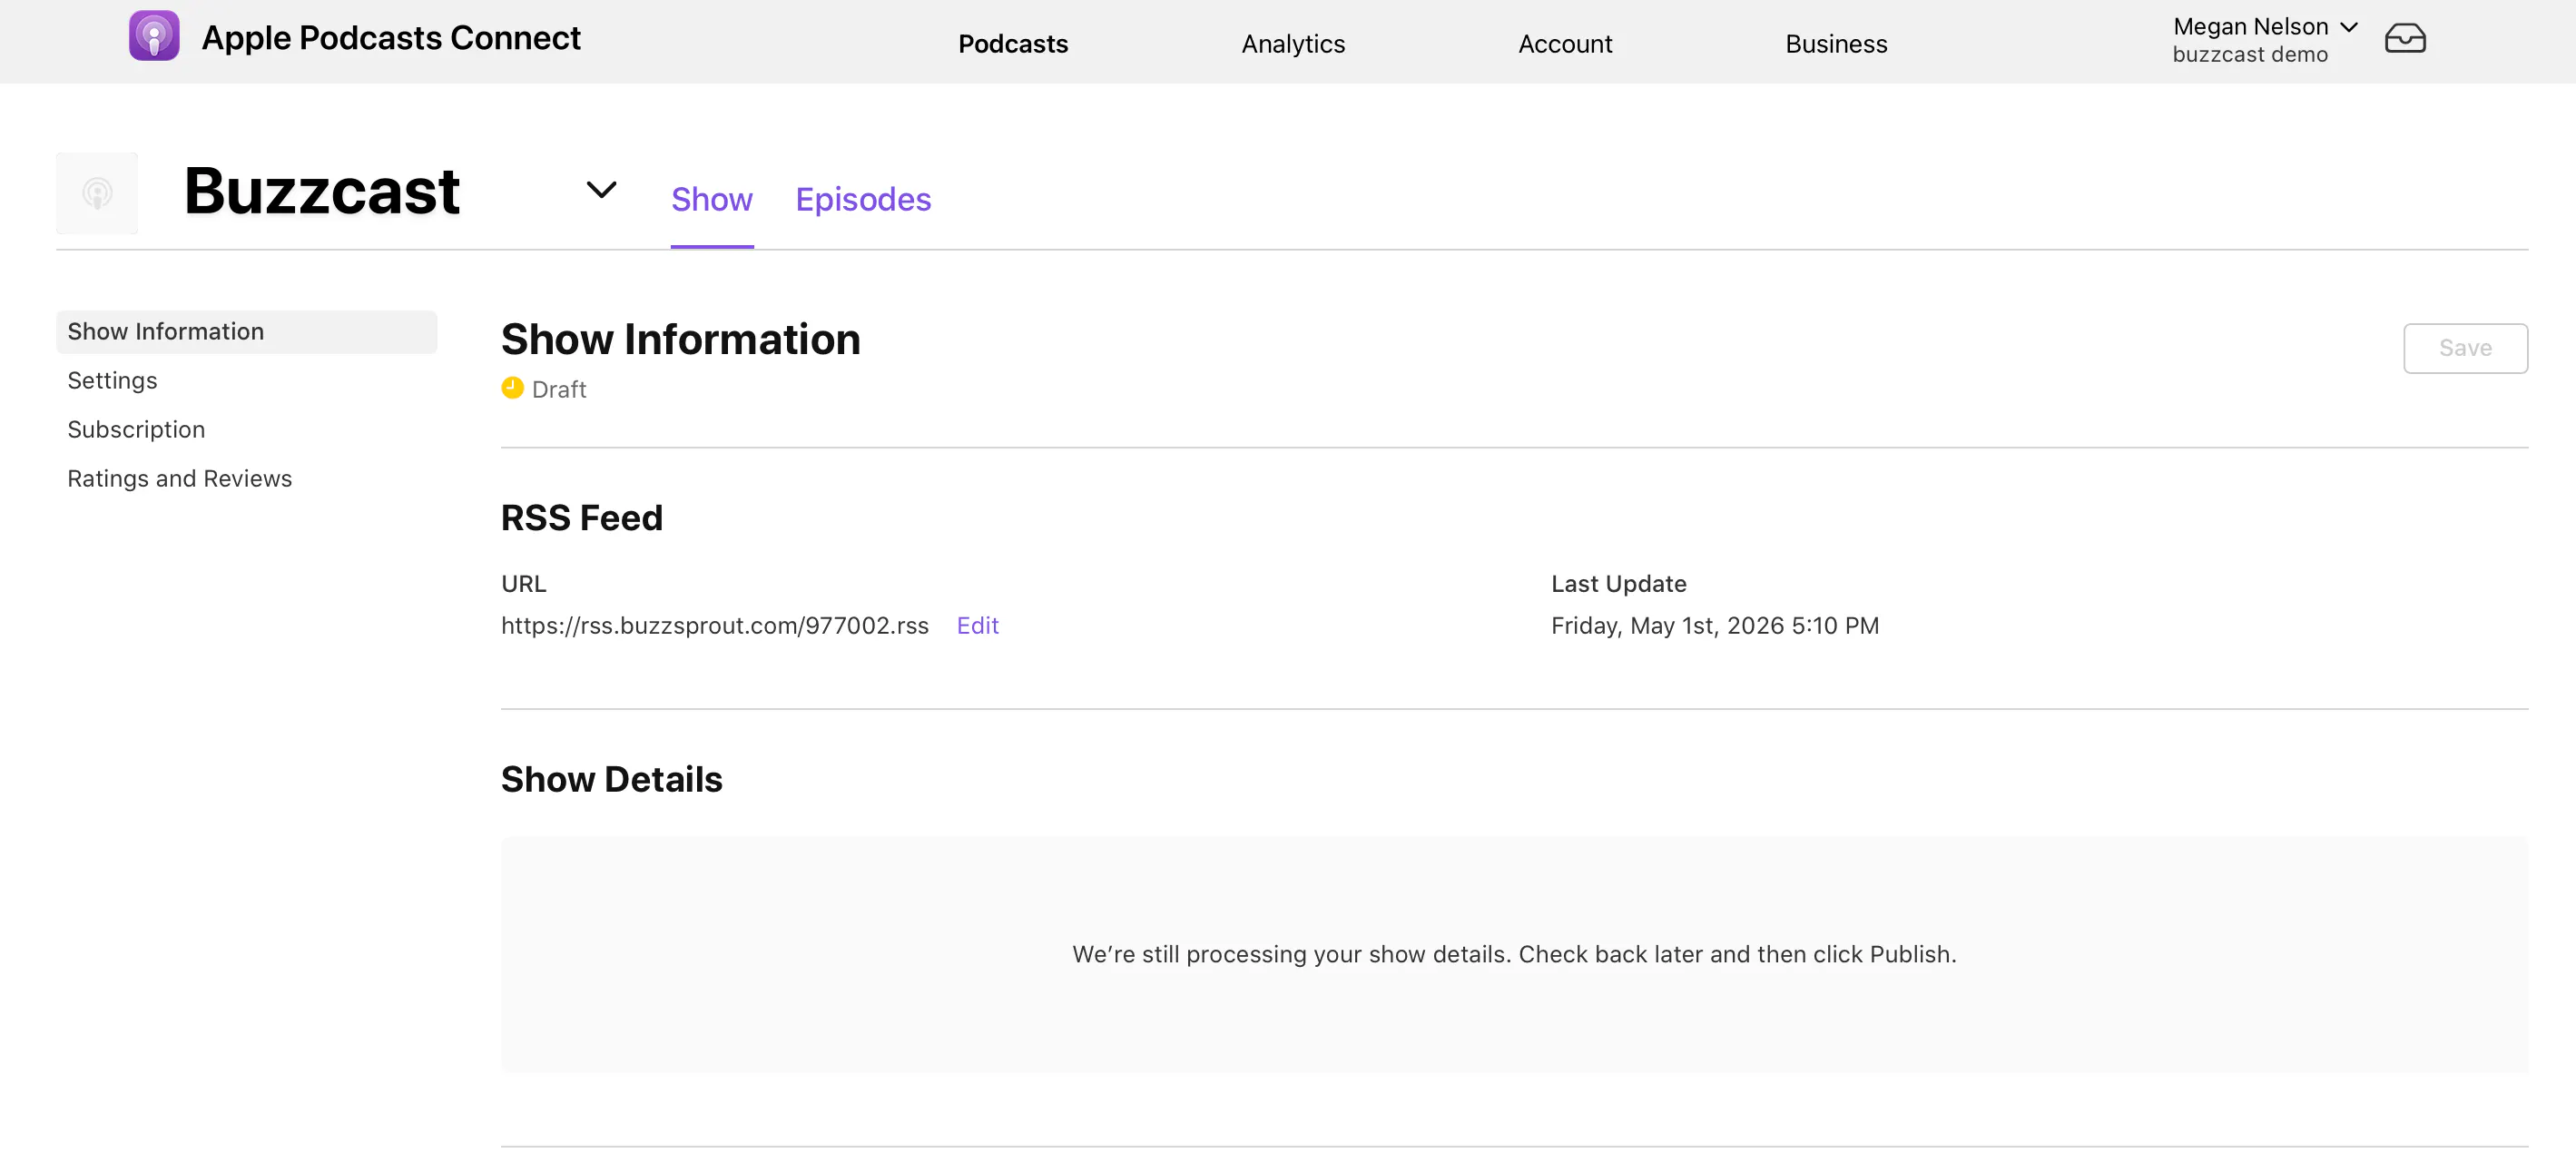Click the Save button

tap(2465, 347)
